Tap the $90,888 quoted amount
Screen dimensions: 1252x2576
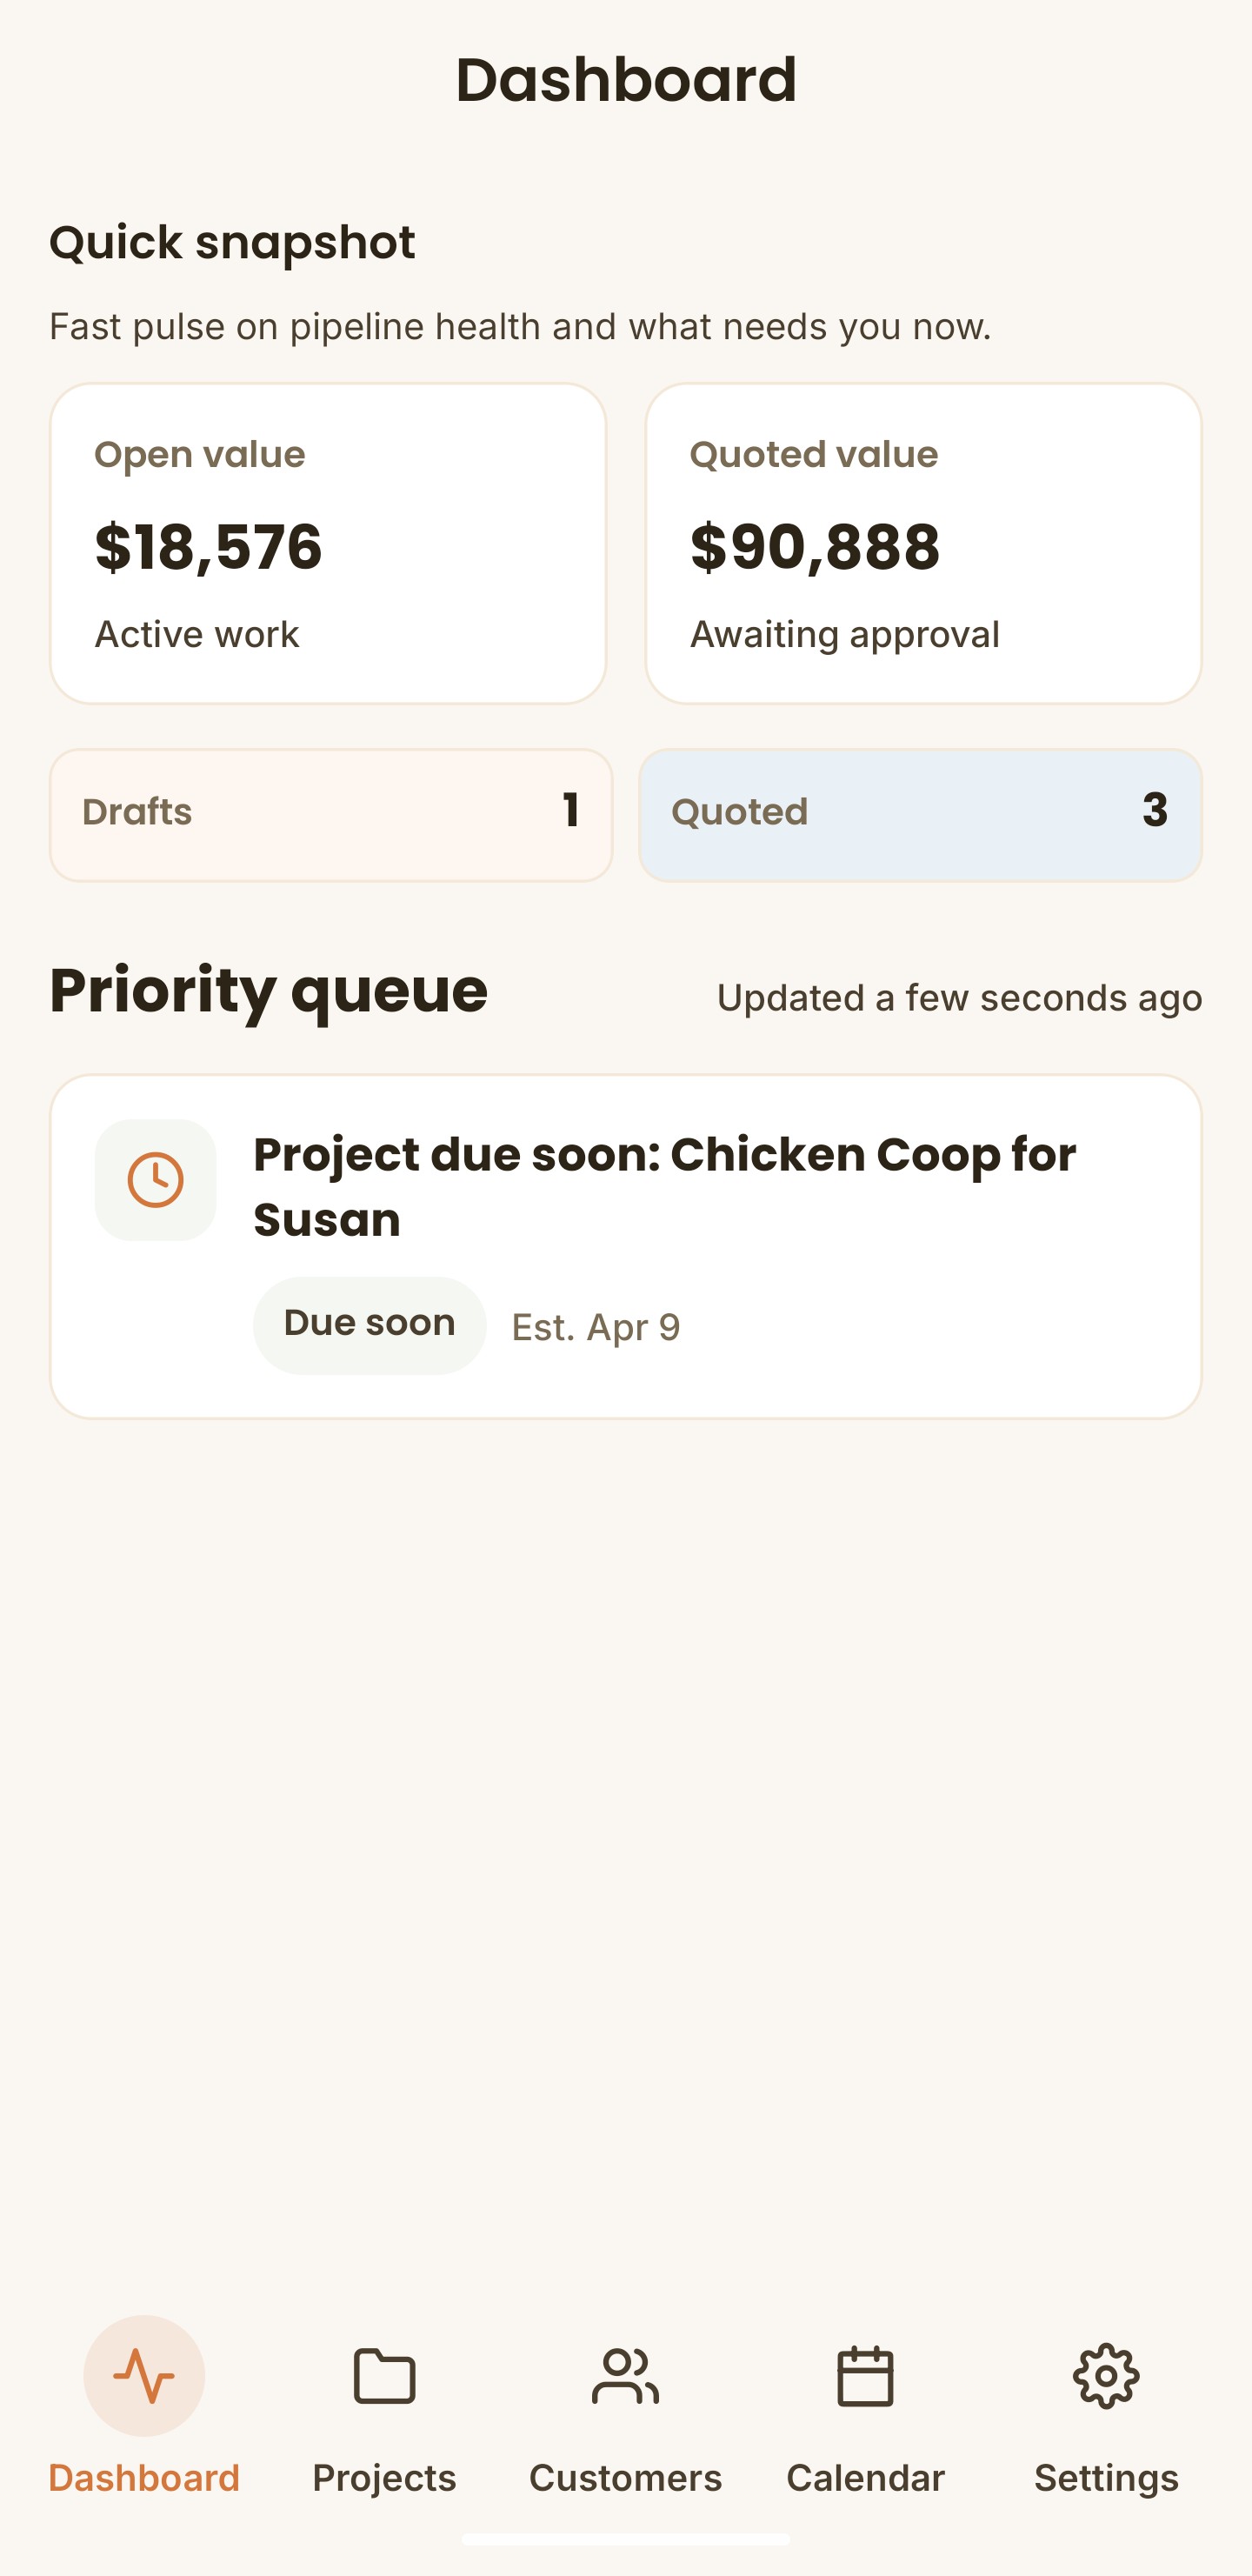815,547
